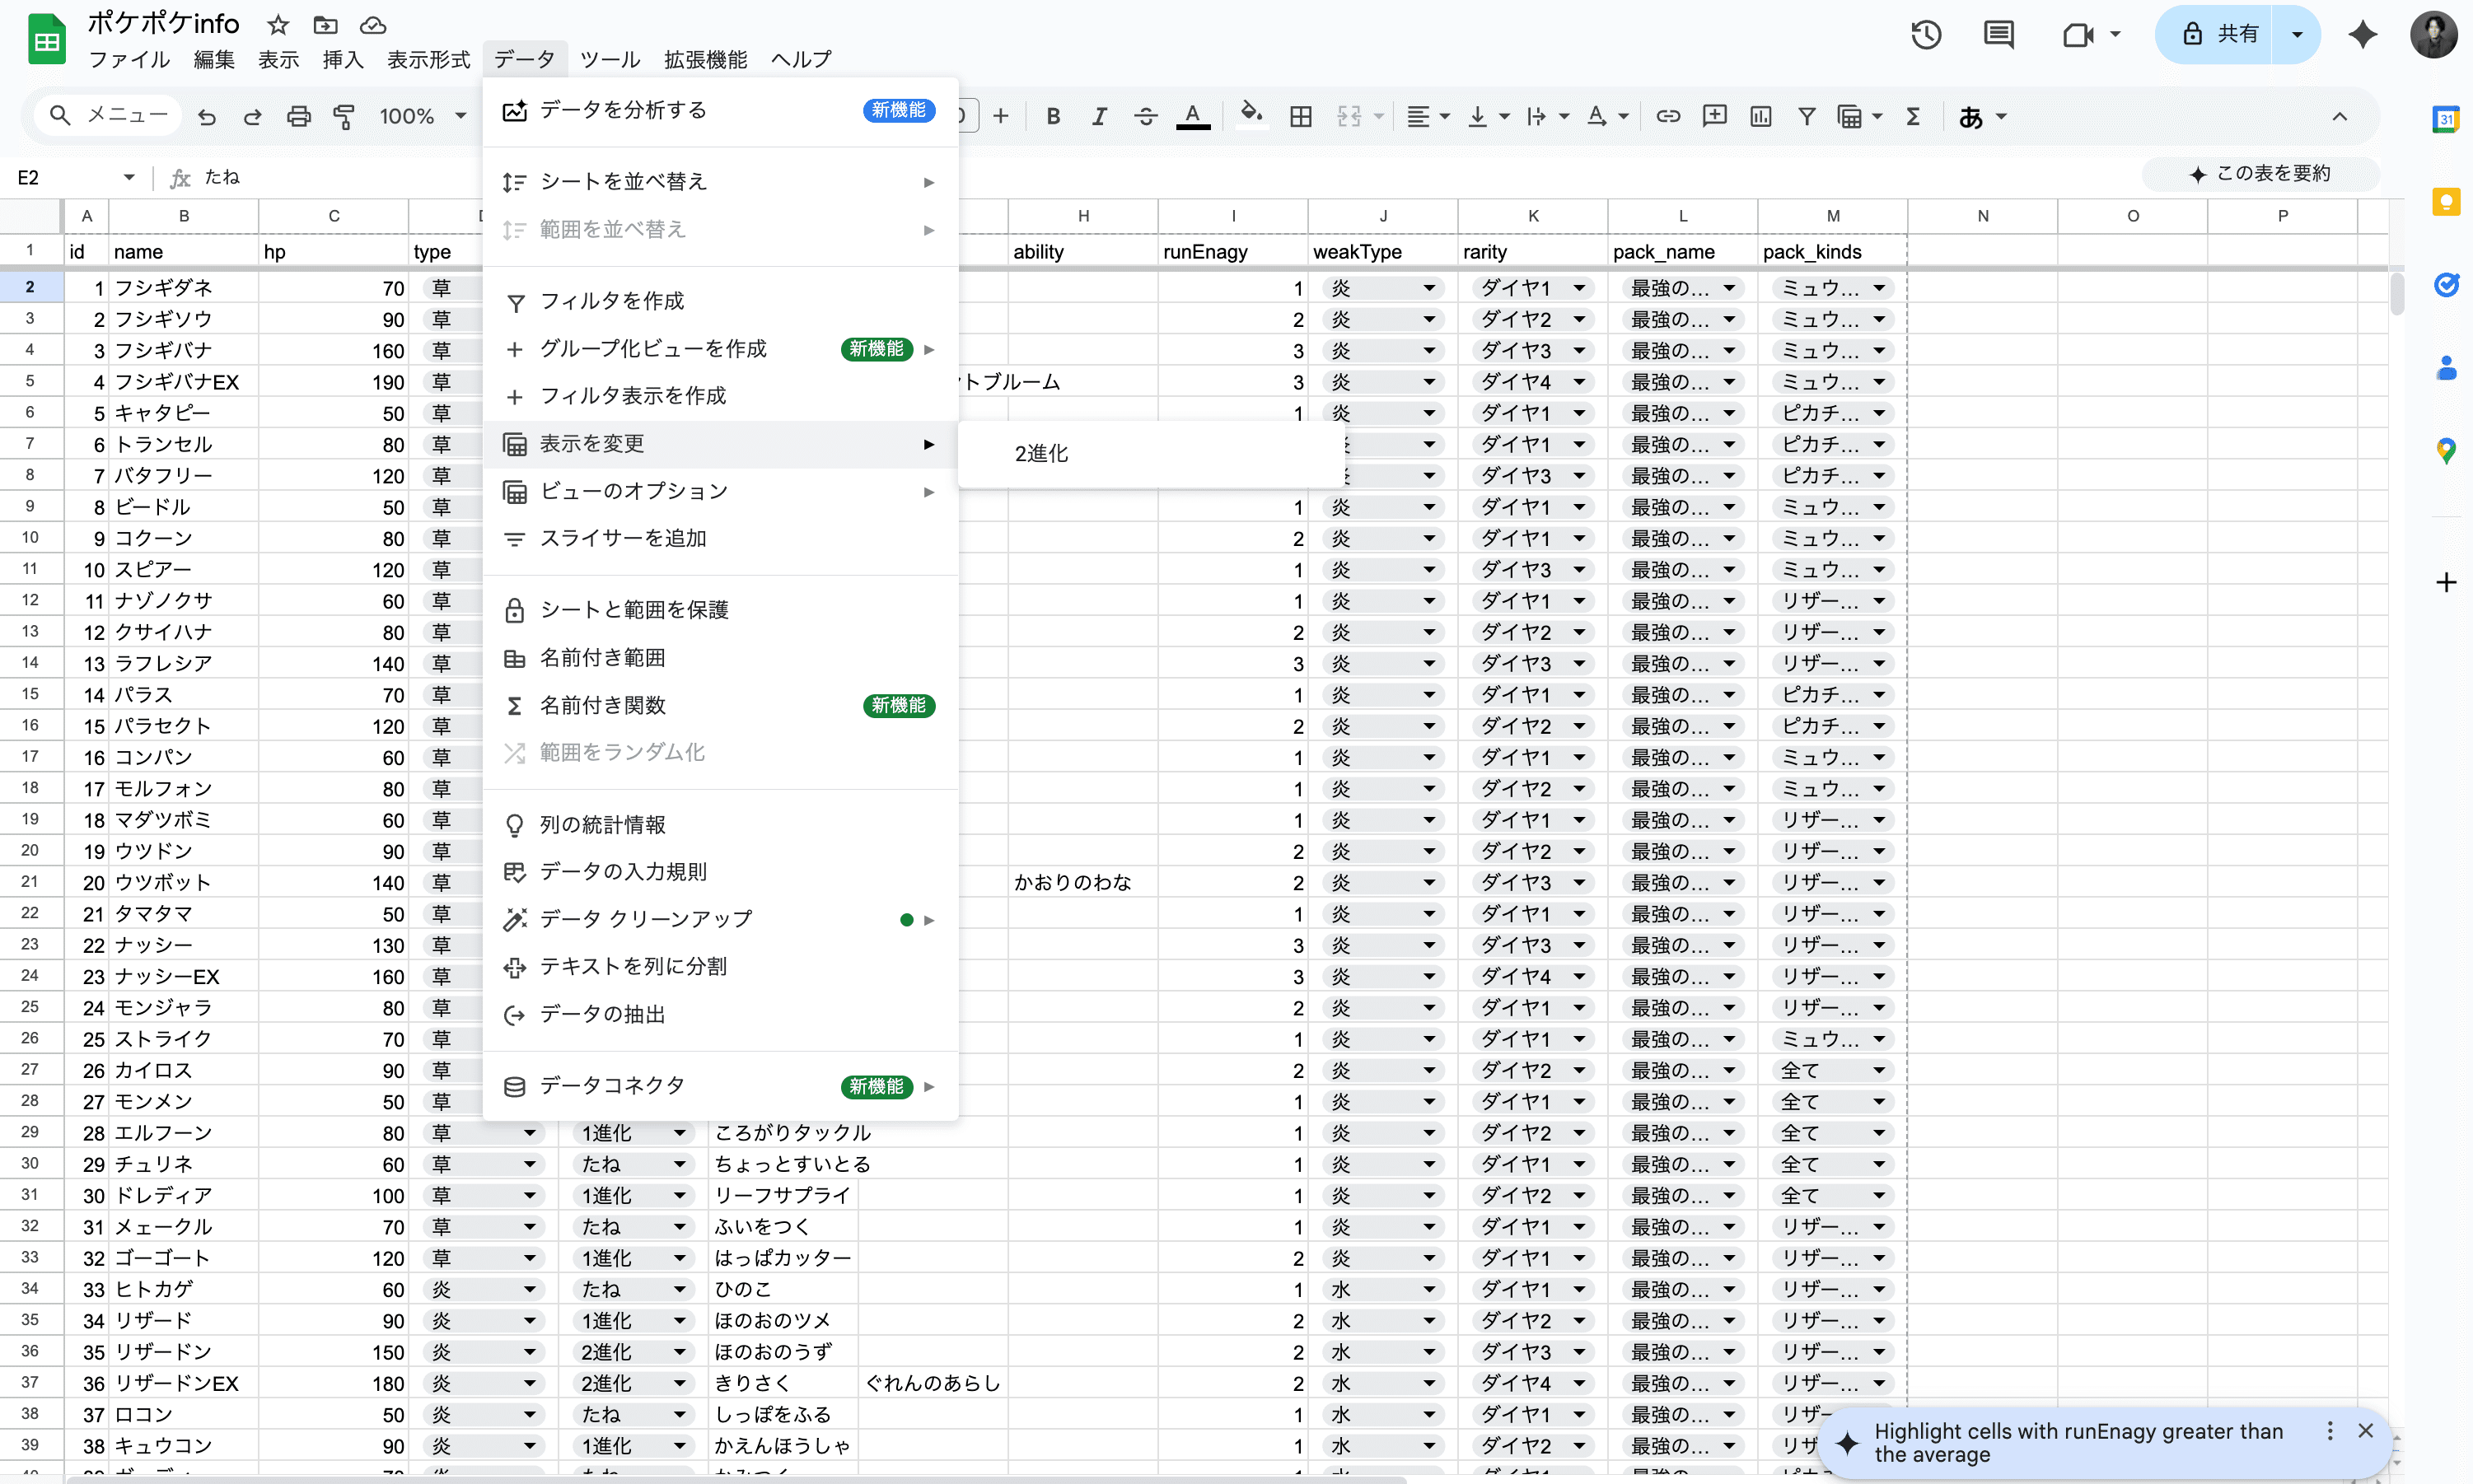Select データを分析する menu entry
The height and width of the screenshot is (1484, 2473).
720,110
